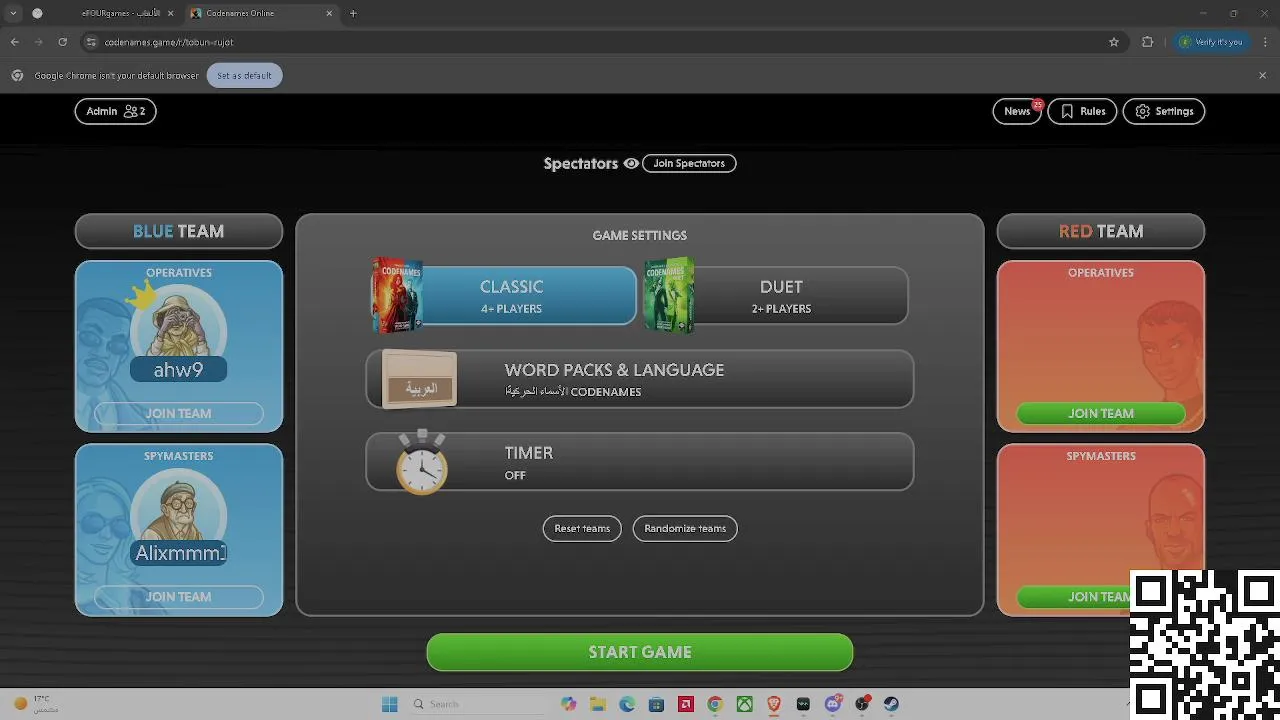Open Microsoft Edge from taskbar
Screen dimensions: 1280x720
pos(627,704)
